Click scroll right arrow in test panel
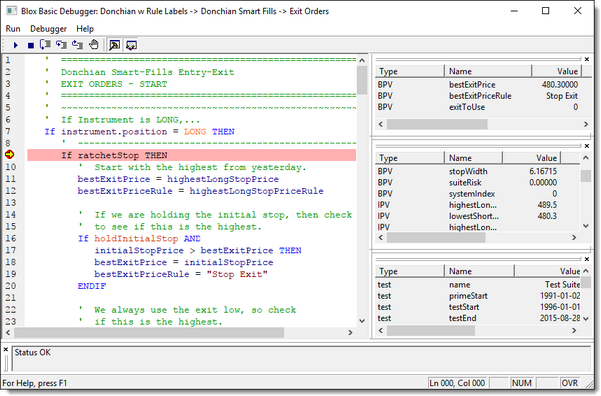 (x=574, y=330)
